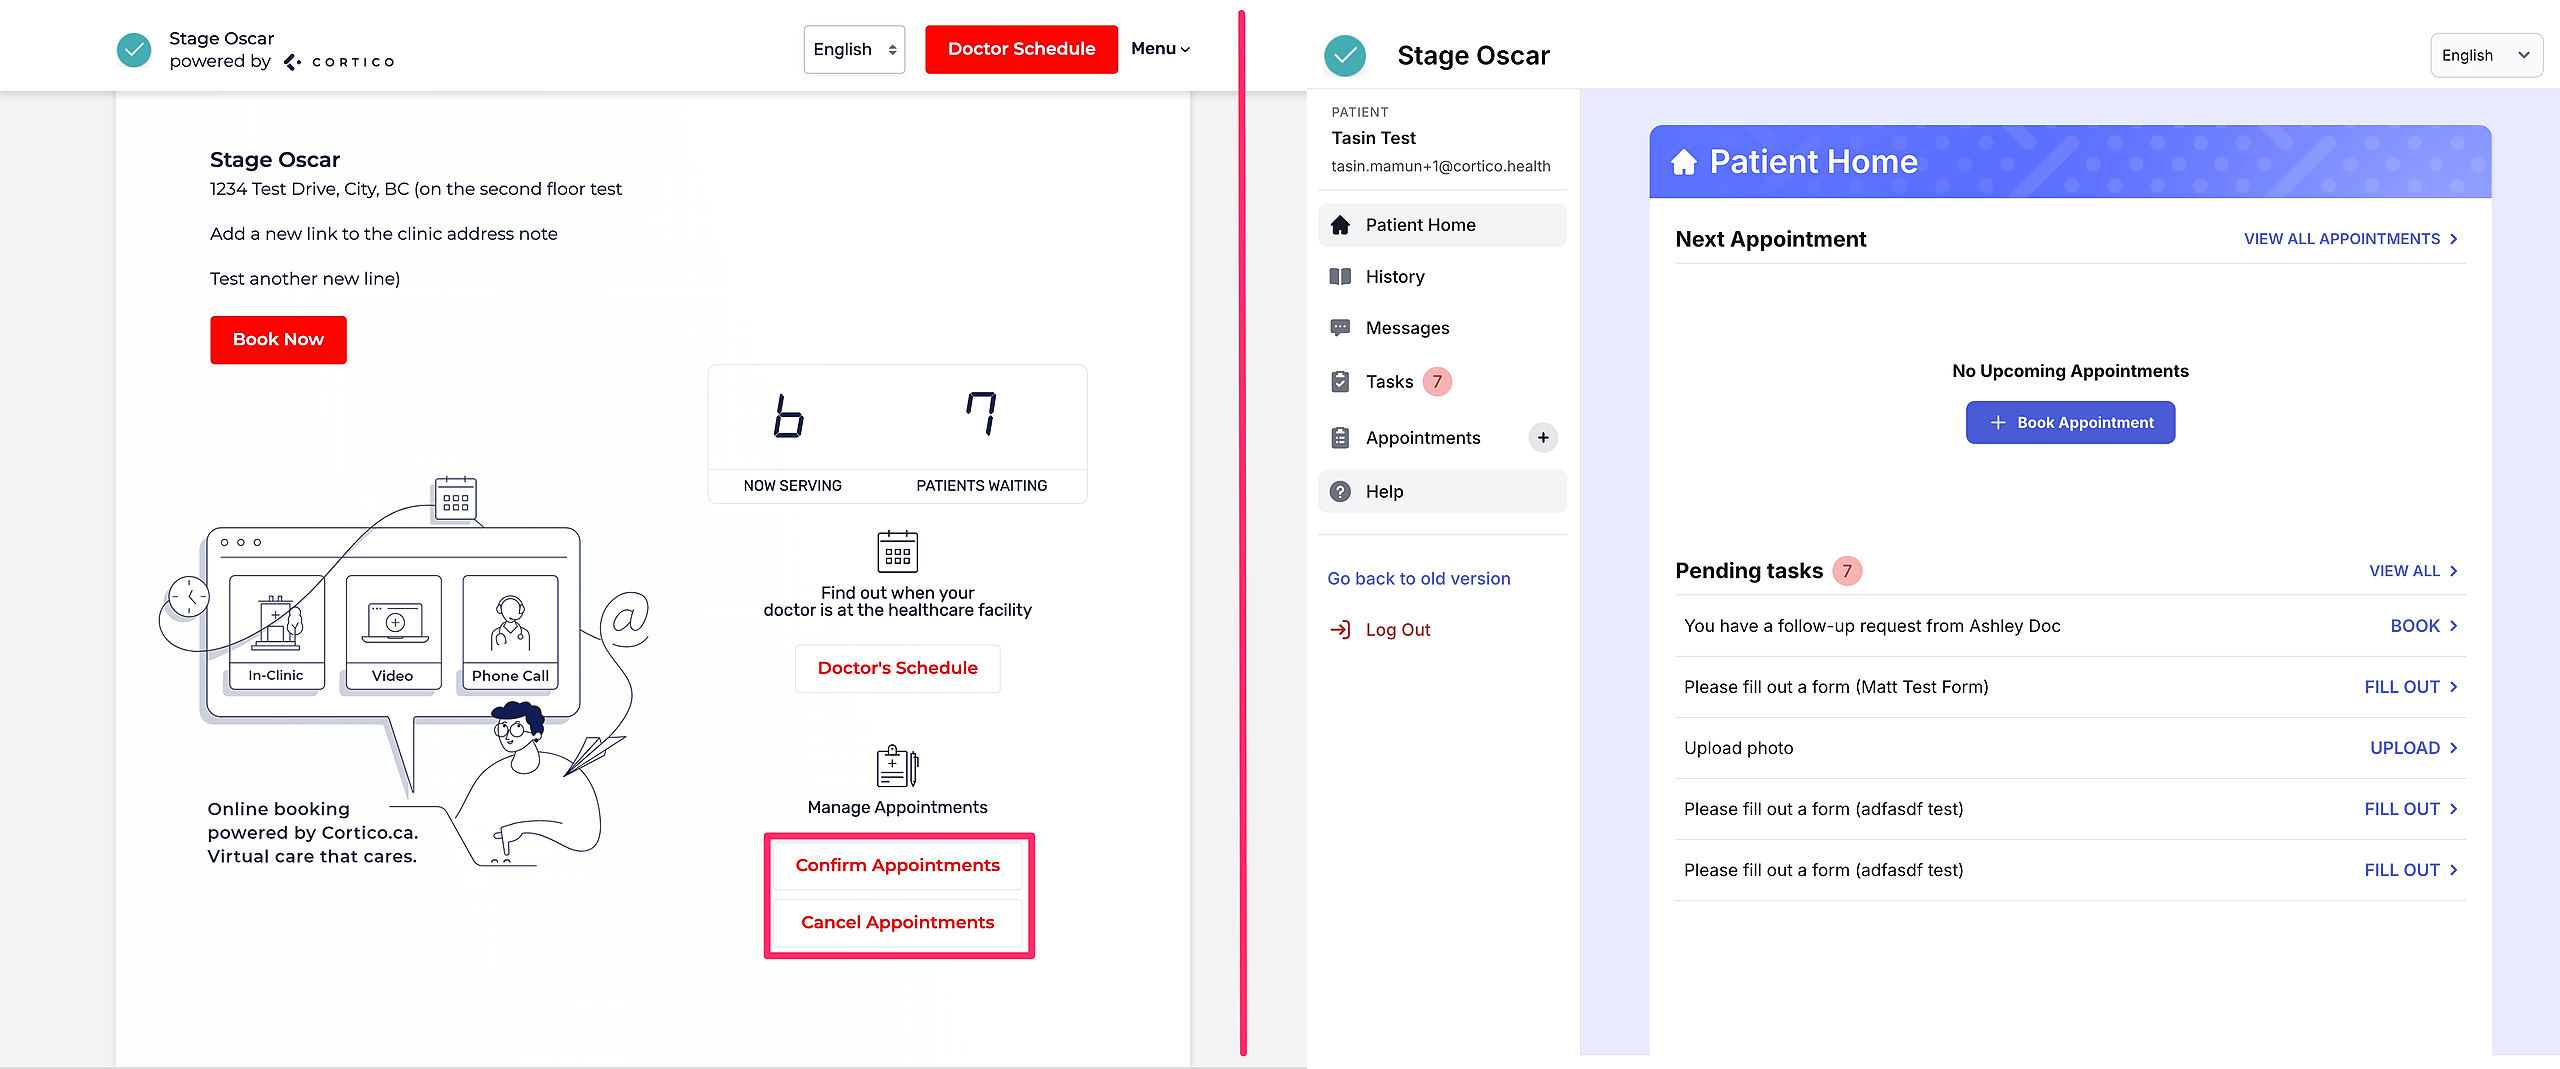Click the calendar icon above Doctor's Schedule
This screenshot has width=2560, height=1069.
pos(897,552)
